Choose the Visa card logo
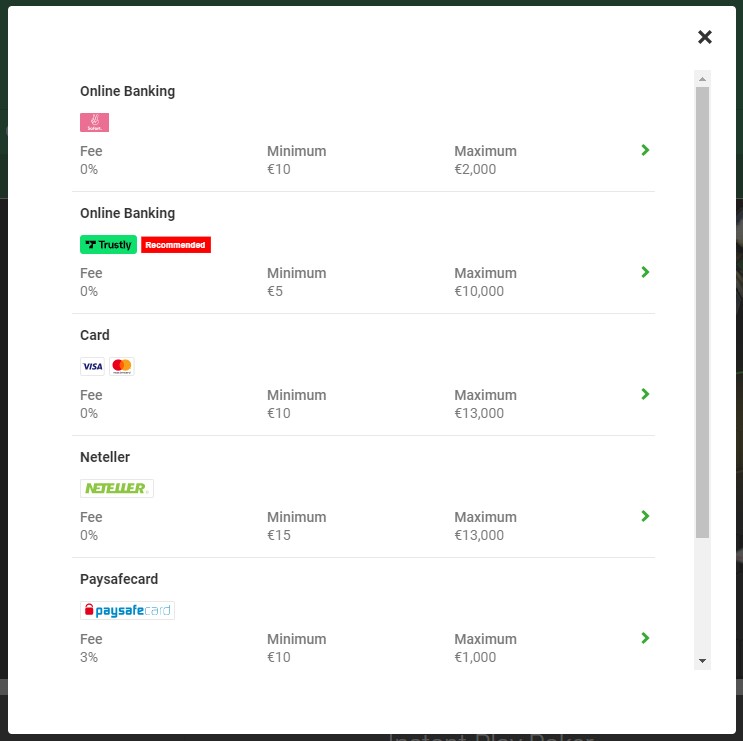Image resolution: width=743 pixels, height=741 pixels. (92, 367)
